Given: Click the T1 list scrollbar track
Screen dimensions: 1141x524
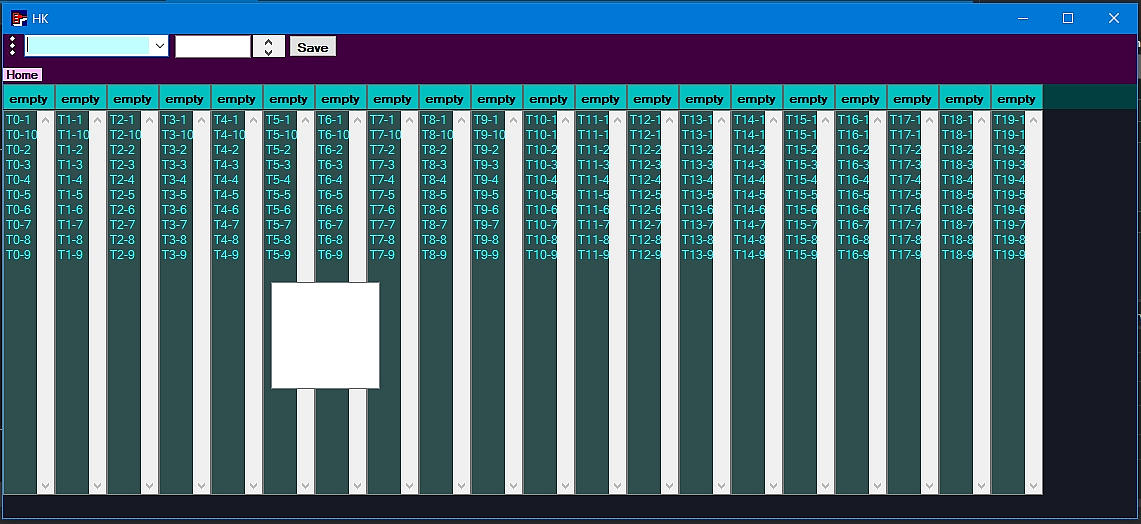Looking at the screenshot, I should click(98, 303).
